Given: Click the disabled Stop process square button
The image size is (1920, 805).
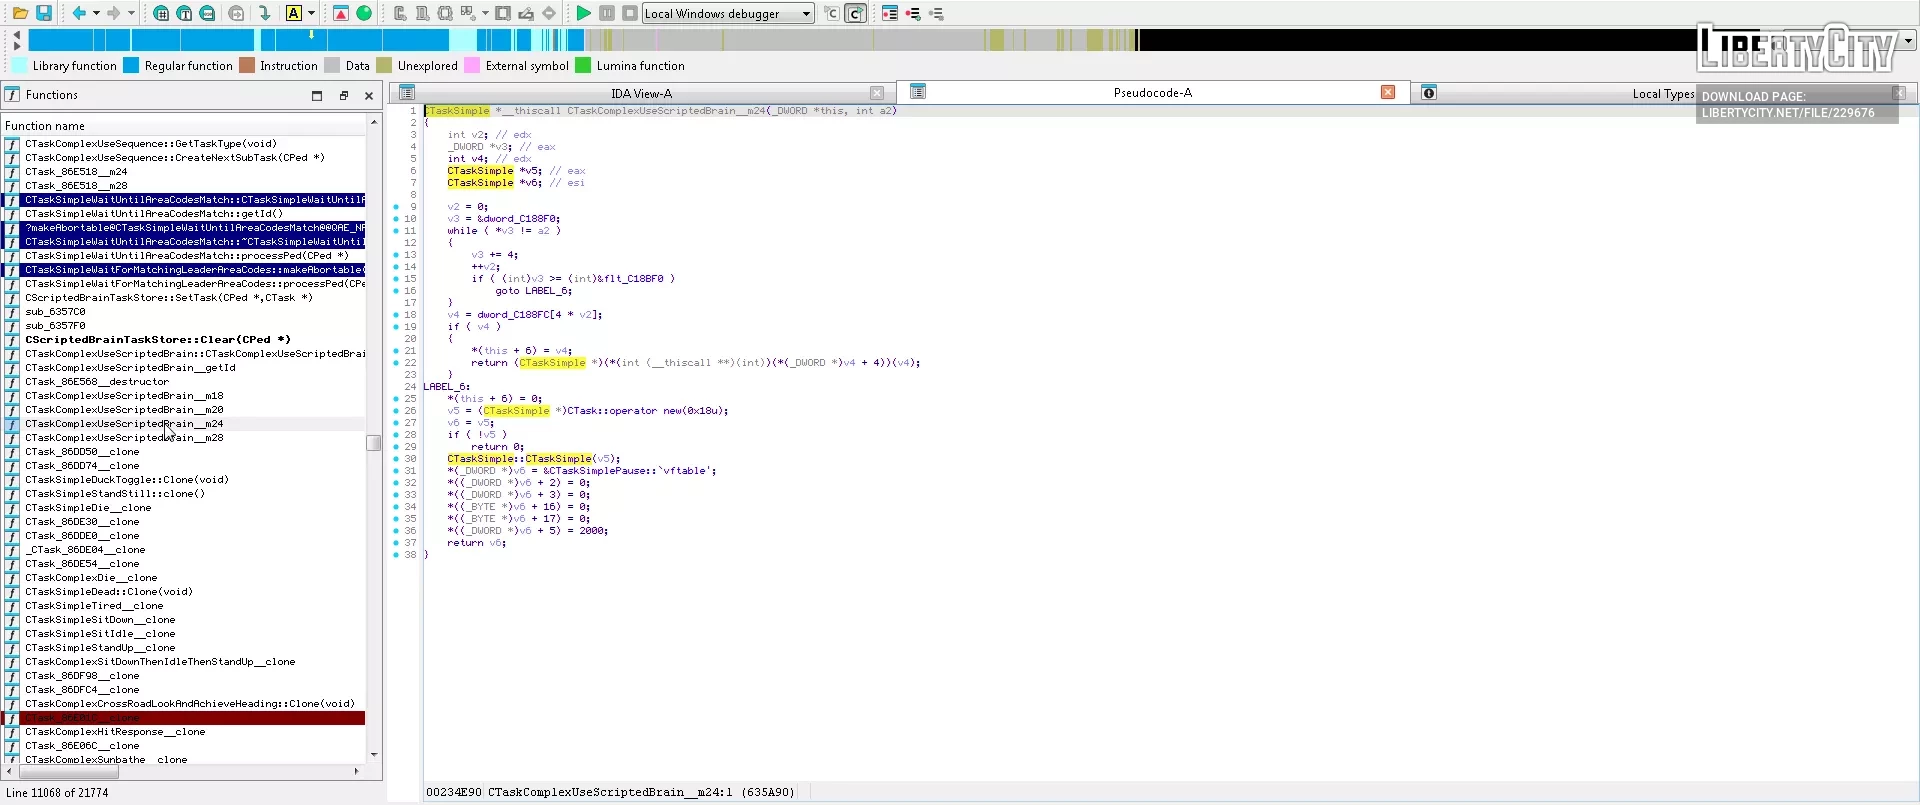Looking at the screenshot, I should click(x=630, y=13).
